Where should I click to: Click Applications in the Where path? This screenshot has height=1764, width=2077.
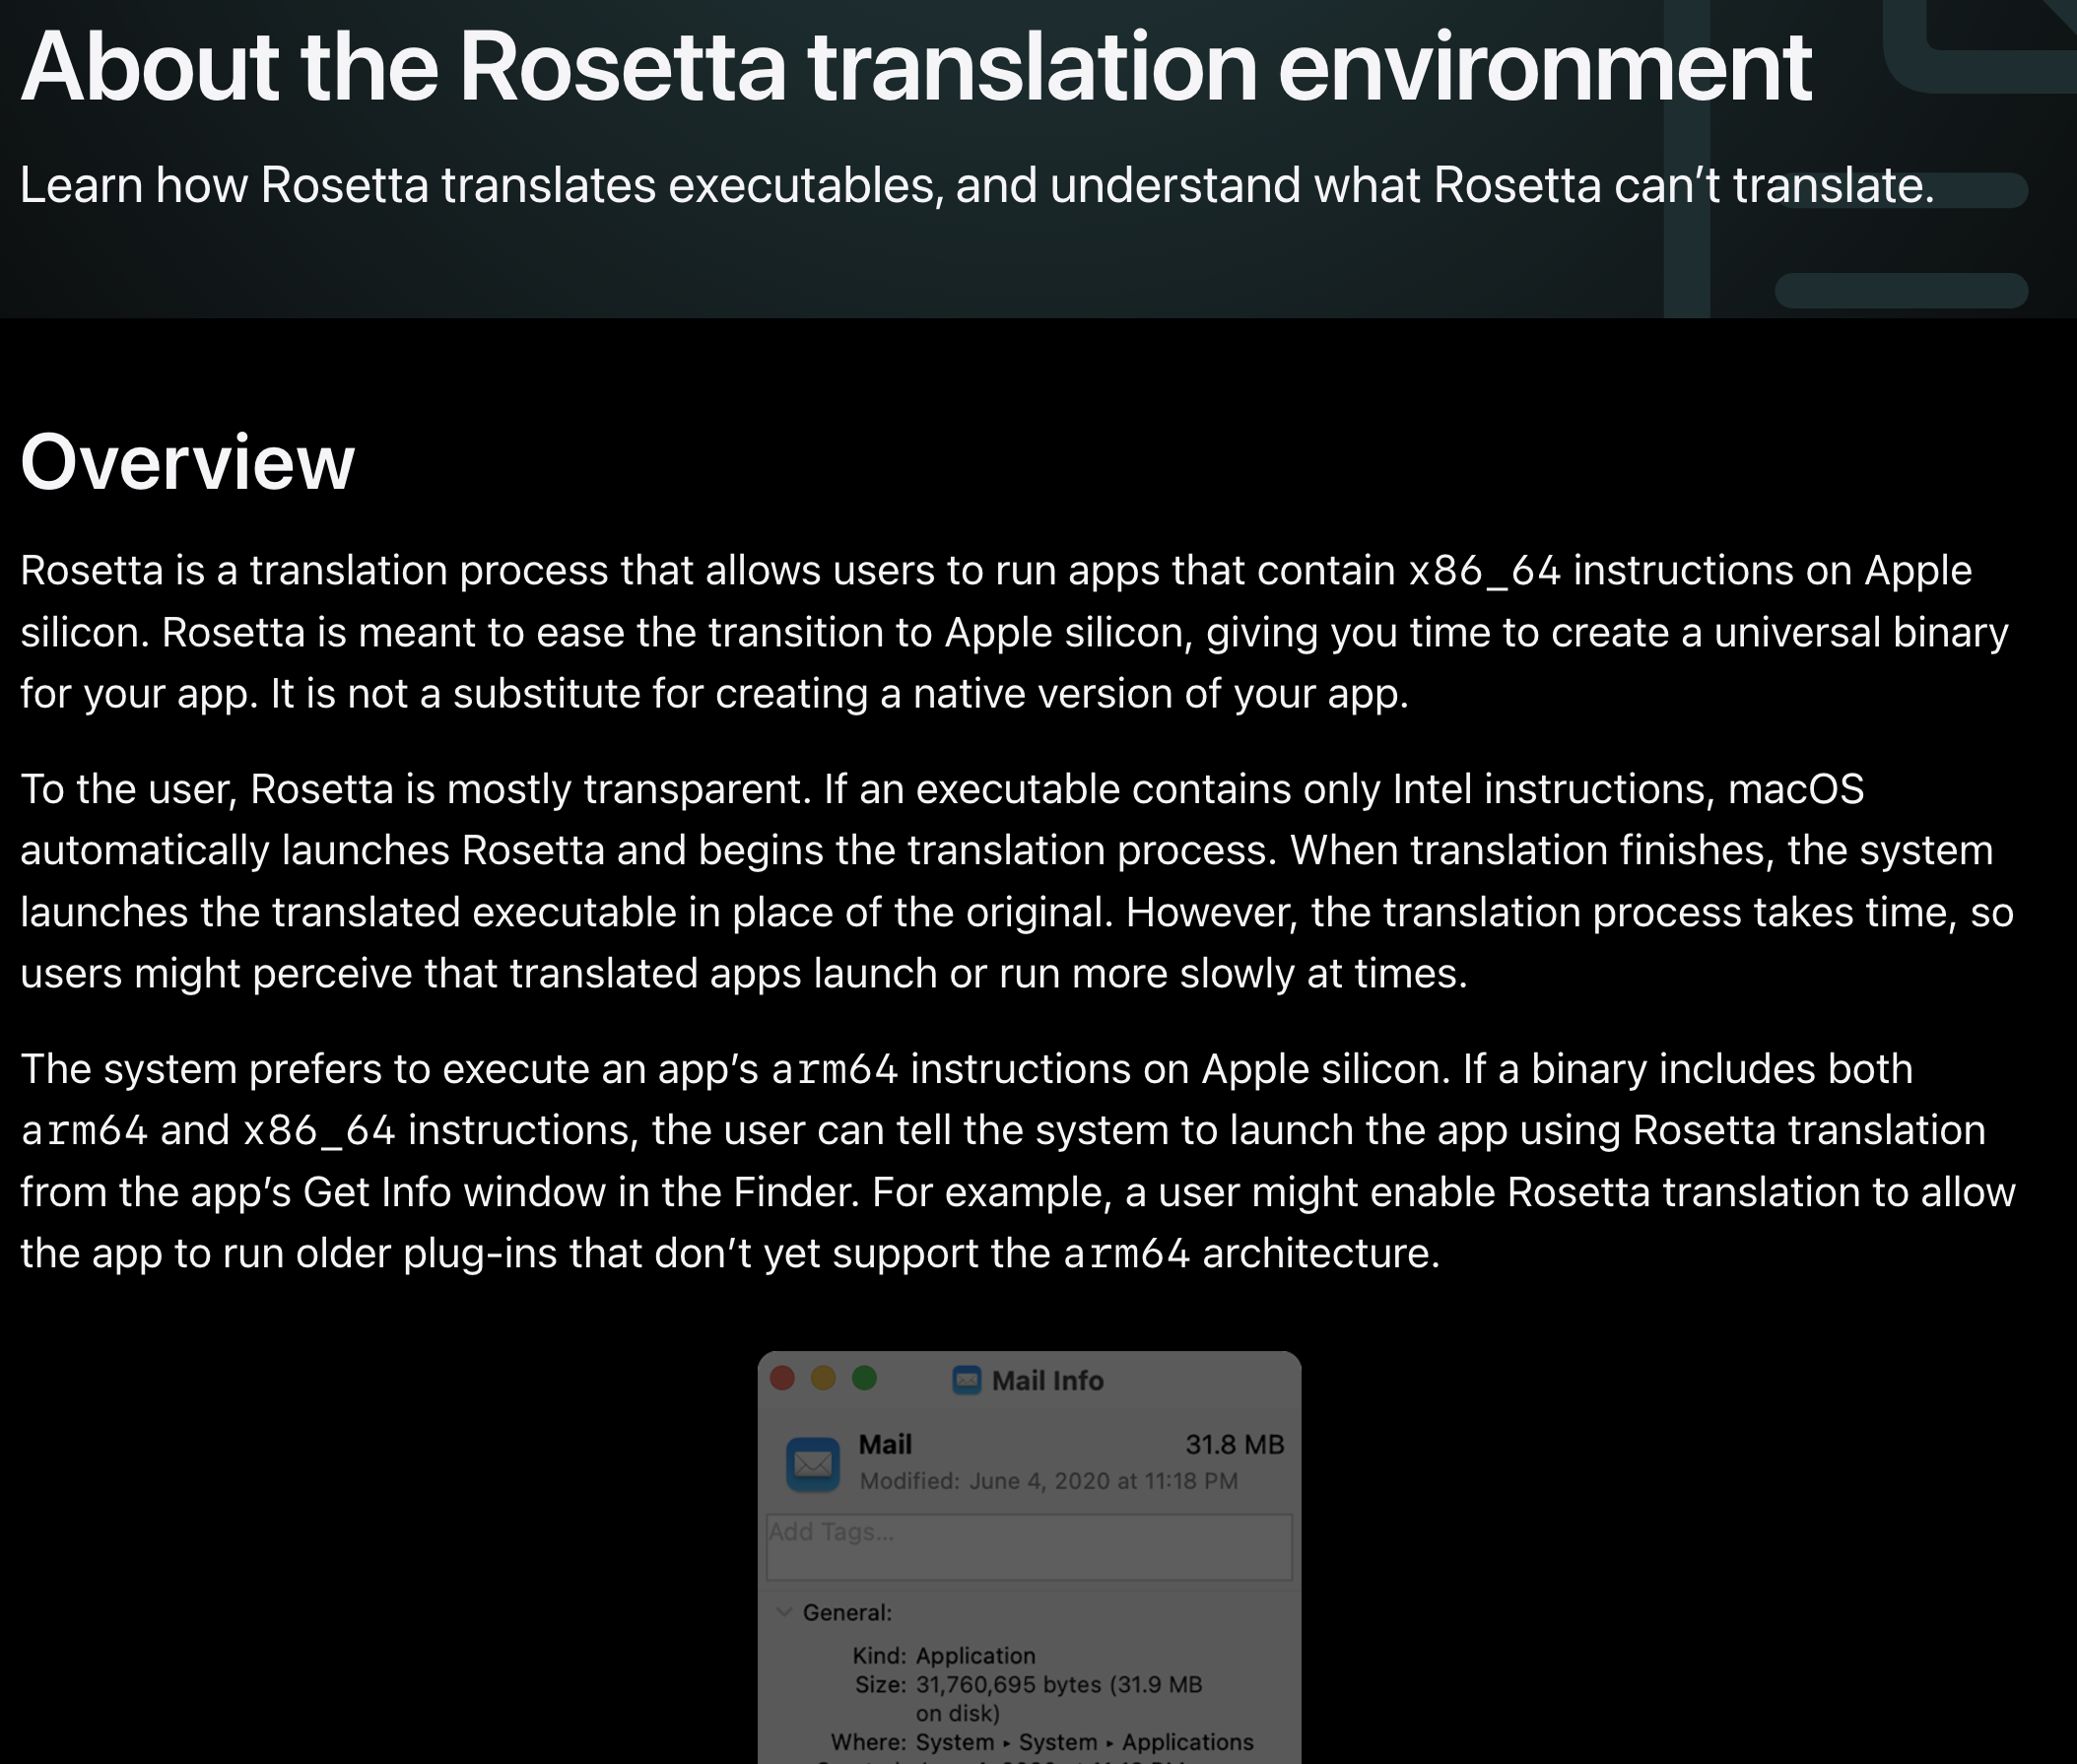pos(1187,1742)
